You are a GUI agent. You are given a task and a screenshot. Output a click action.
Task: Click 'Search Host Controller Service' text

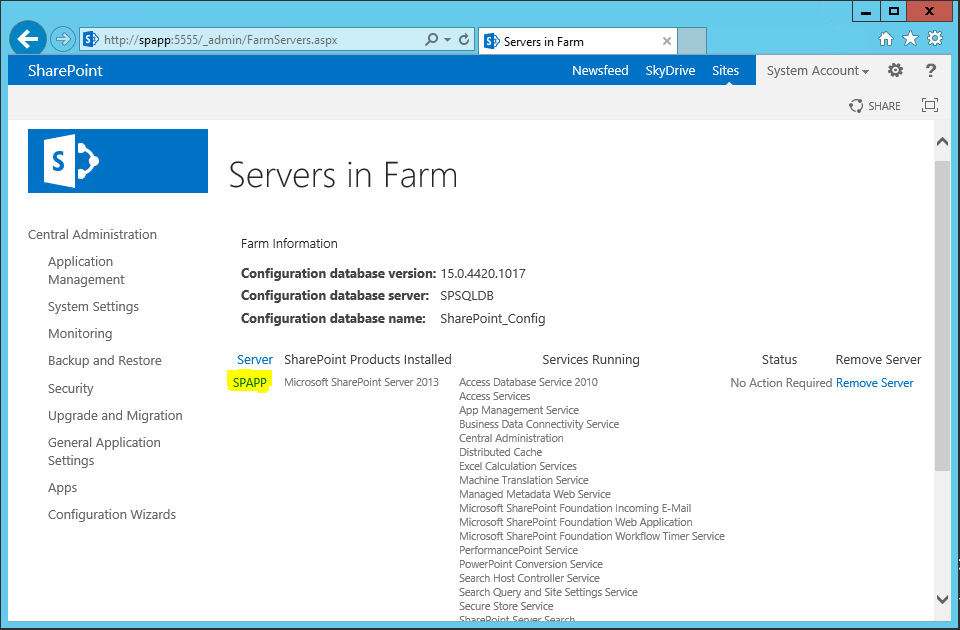529,578
